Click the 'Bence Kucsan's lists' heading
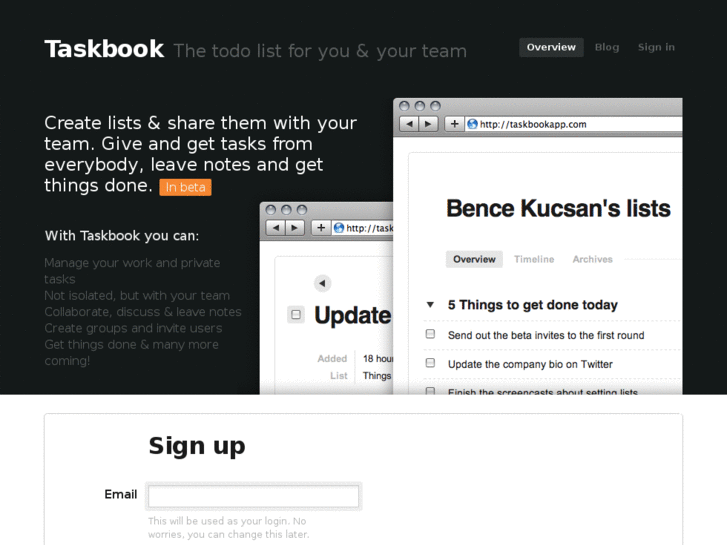The width and height of the screenshot is (727, 545). 558,208
